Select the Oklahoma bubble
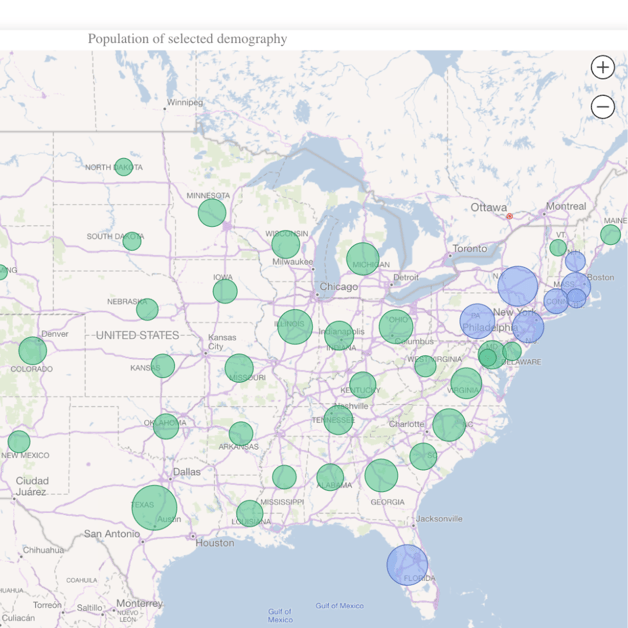The height and width of the screenshot is (628, 628). [166, 427]
